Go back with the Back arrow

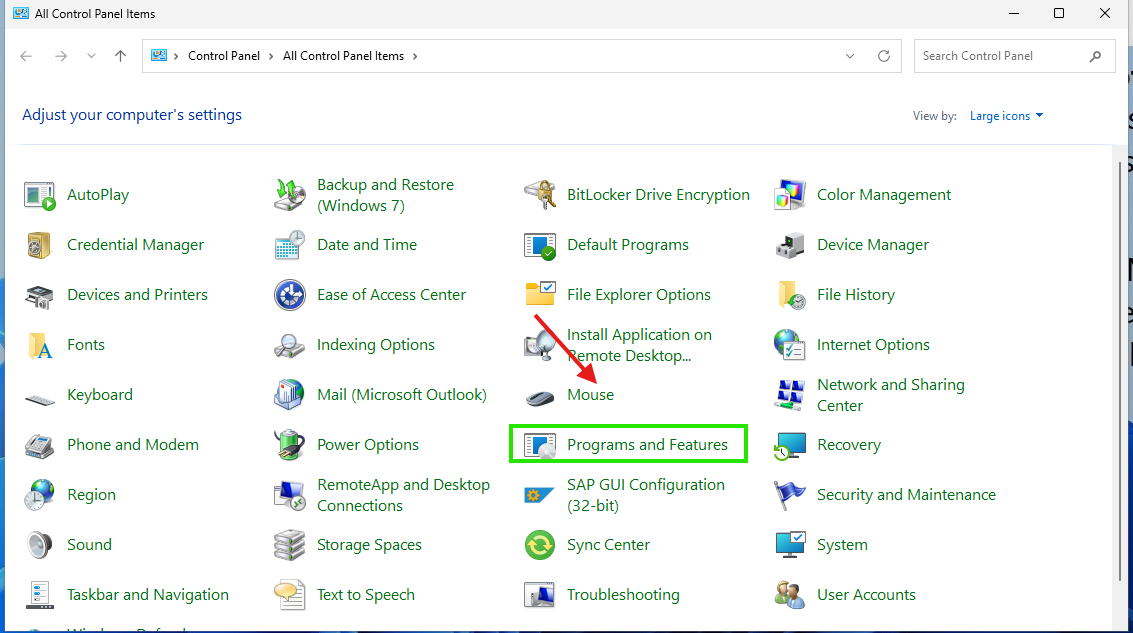[27, 56]
